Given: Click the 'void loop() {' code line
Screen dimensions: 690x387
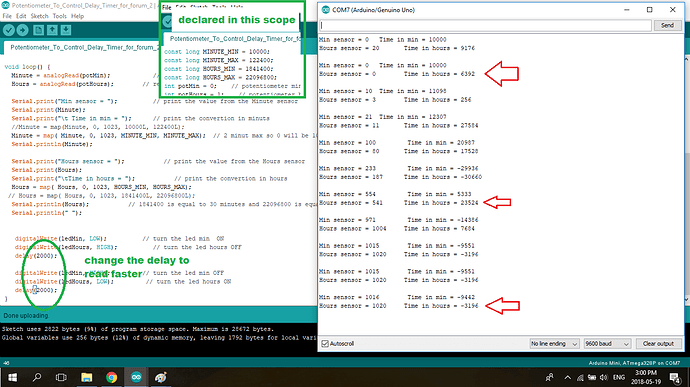Looking at the screenshot, I should pyautogui.click(x=27, y=67).
